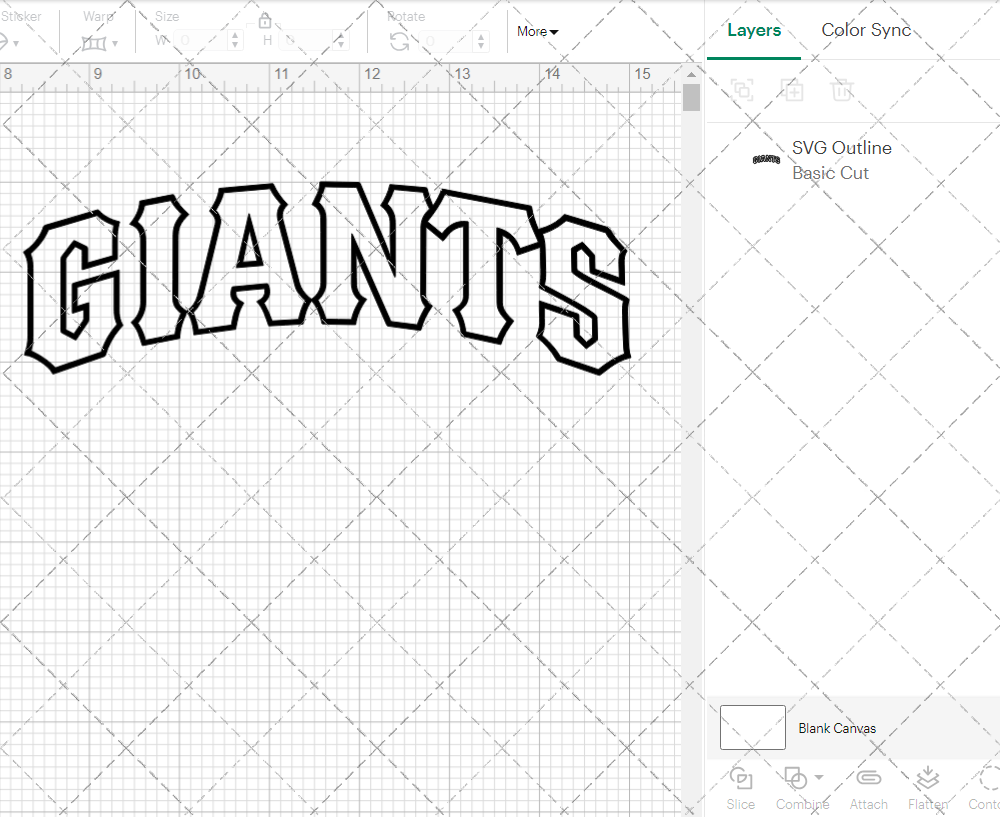Screen dimensions: 1000x817
Task: Click the vertical canvas scrollbar thumb
Action: click(x=691, y=98)
